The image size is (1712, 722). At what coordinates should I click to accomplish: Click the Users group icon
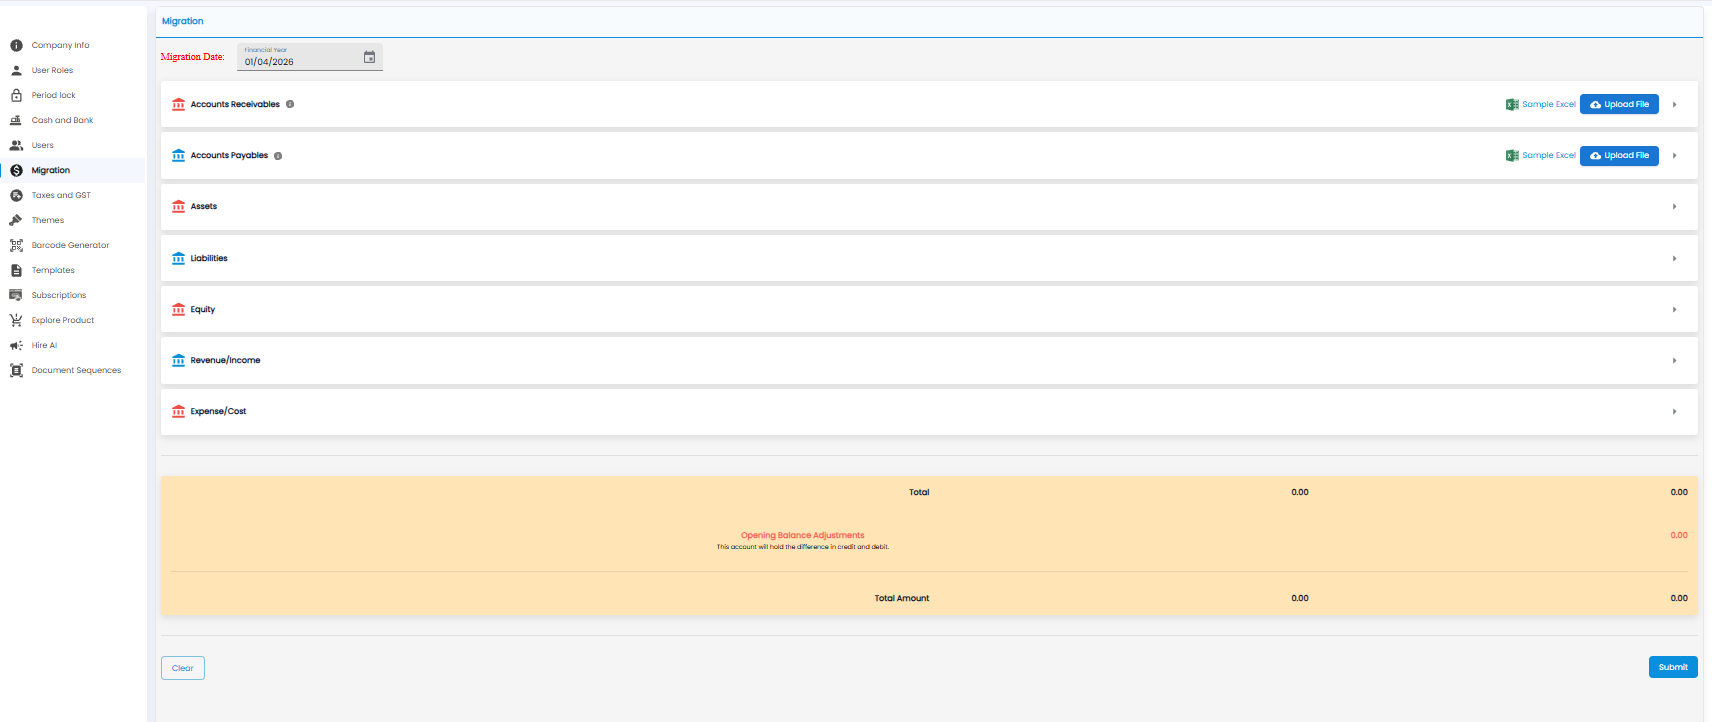click(x=16, y=145)
